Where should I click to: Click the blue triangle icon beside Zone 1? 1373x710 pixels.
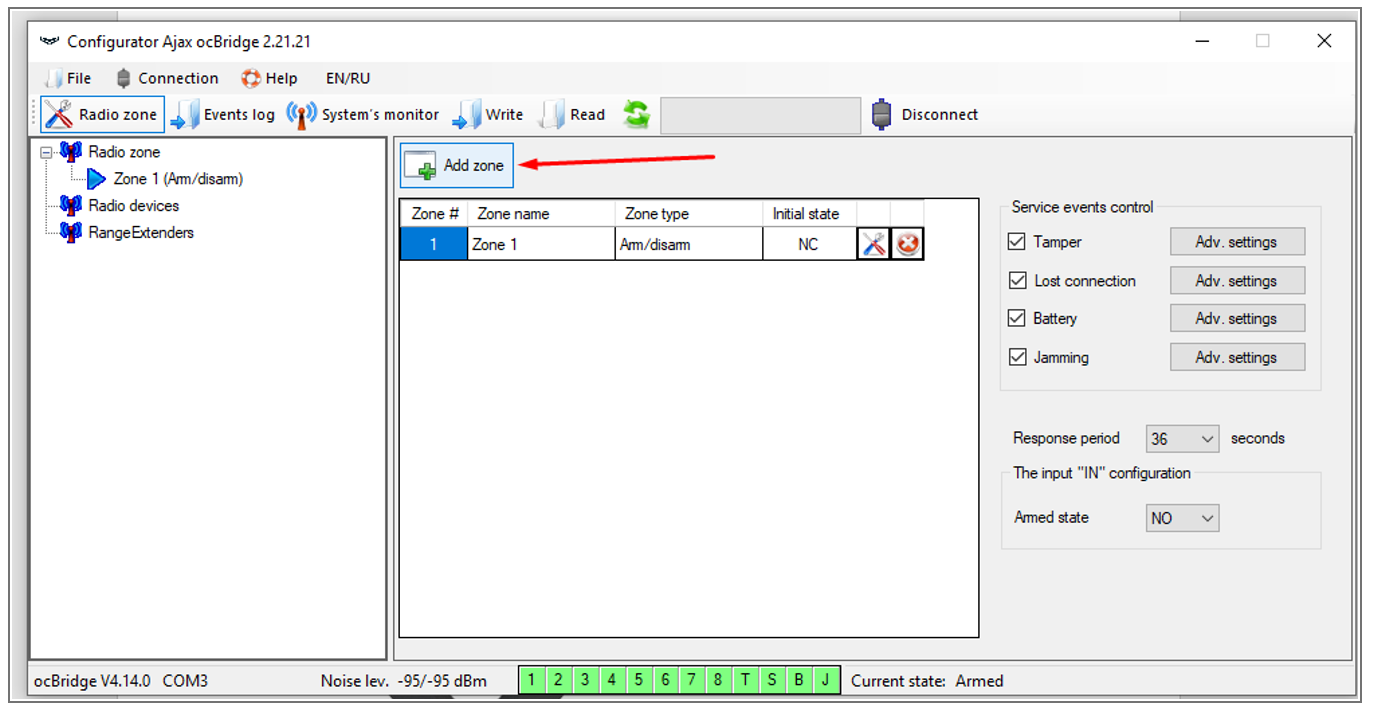(97, 179)
